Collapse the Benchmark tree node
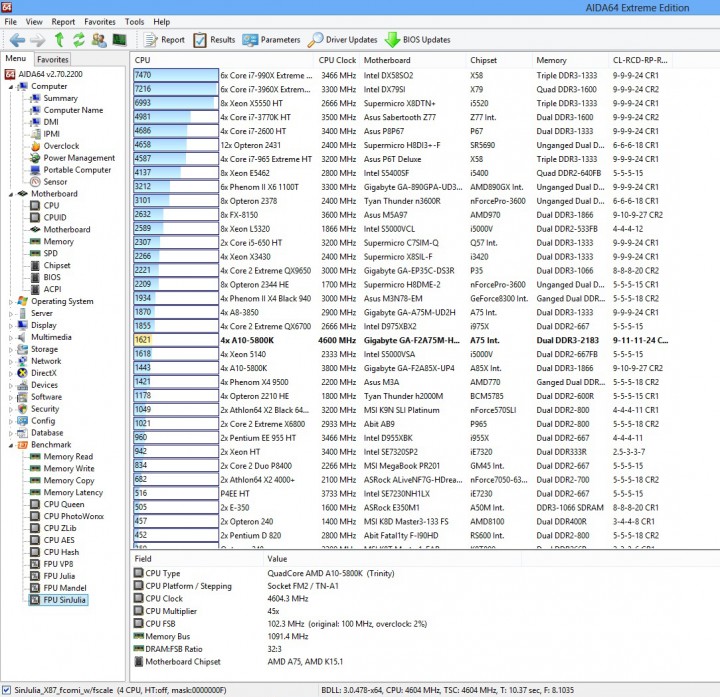720x697 pixels. coord(11,445)
